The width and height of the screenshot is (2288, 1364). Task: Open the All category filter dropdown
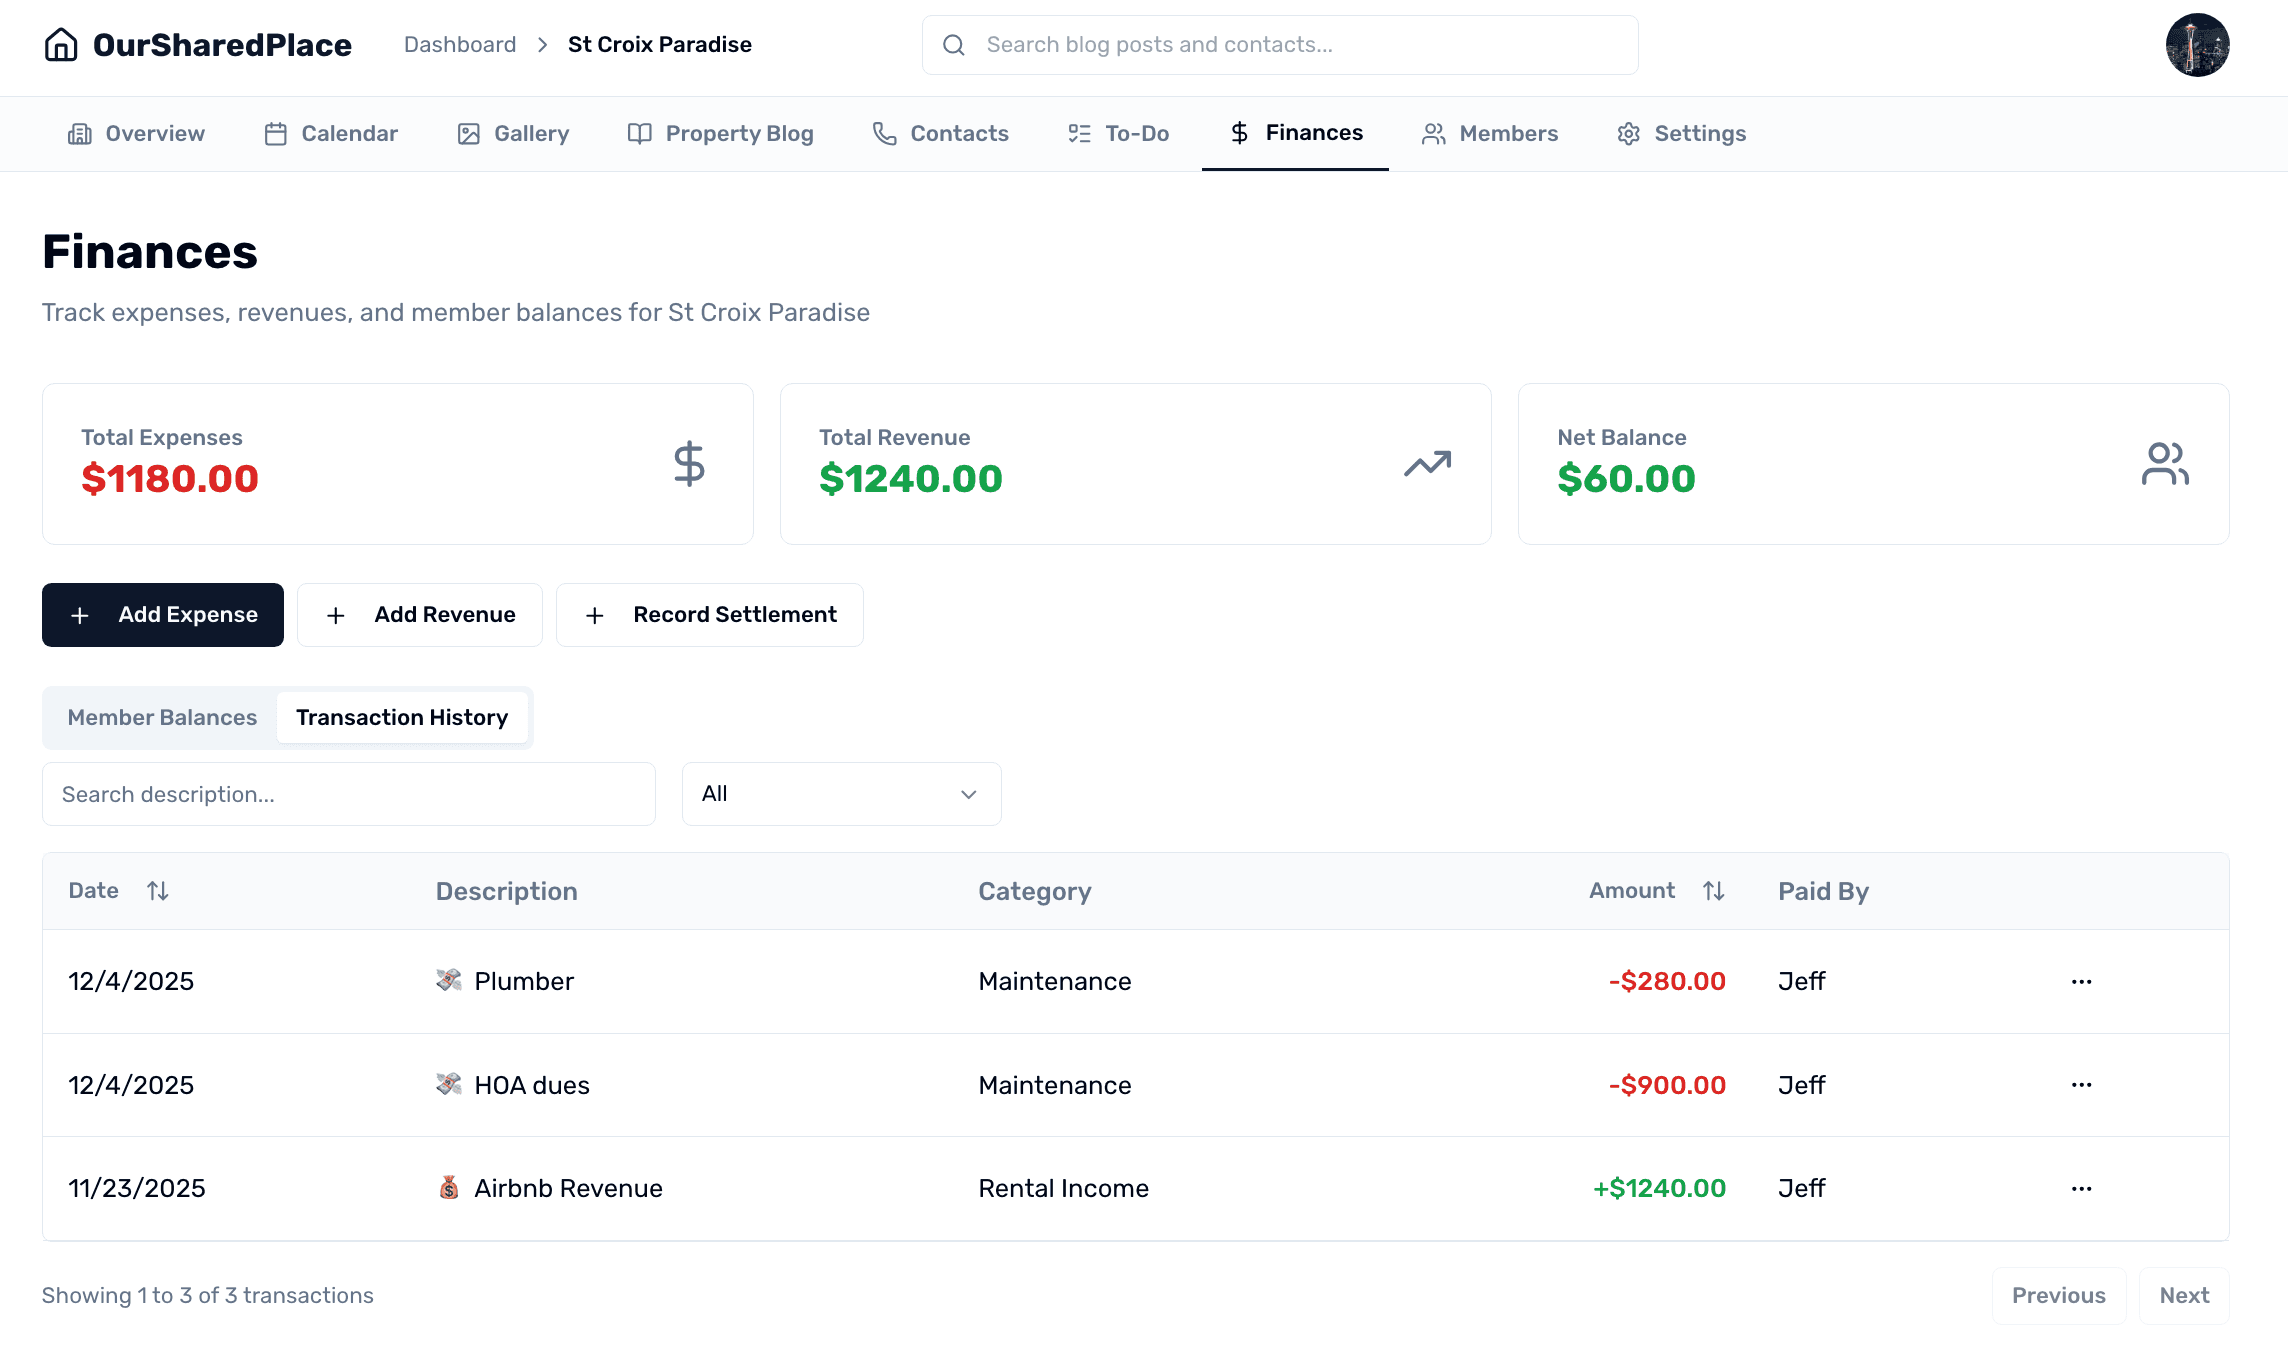(x=840, y=793)
